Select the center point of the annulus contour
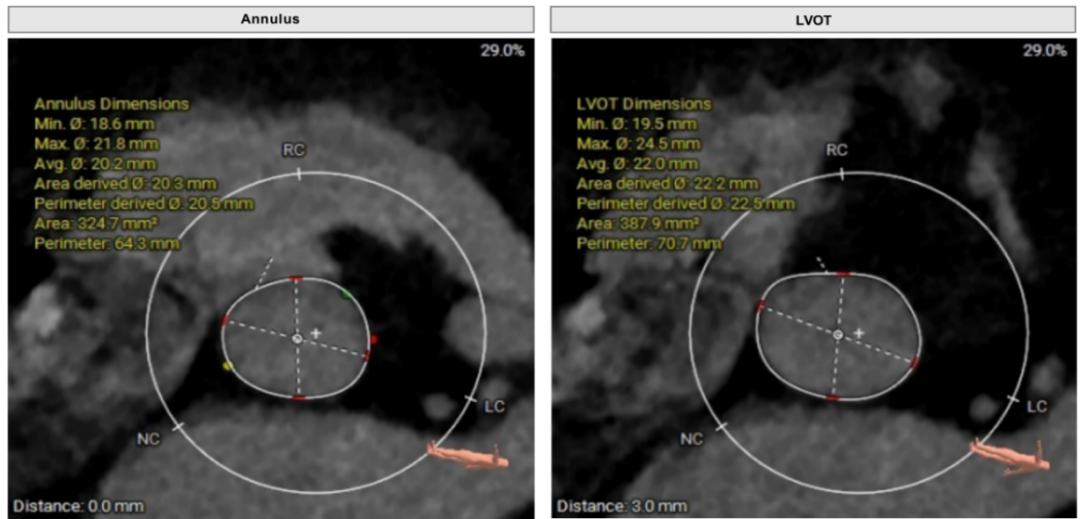Screen dimensions: 1080x519 [x=297, y=339]
